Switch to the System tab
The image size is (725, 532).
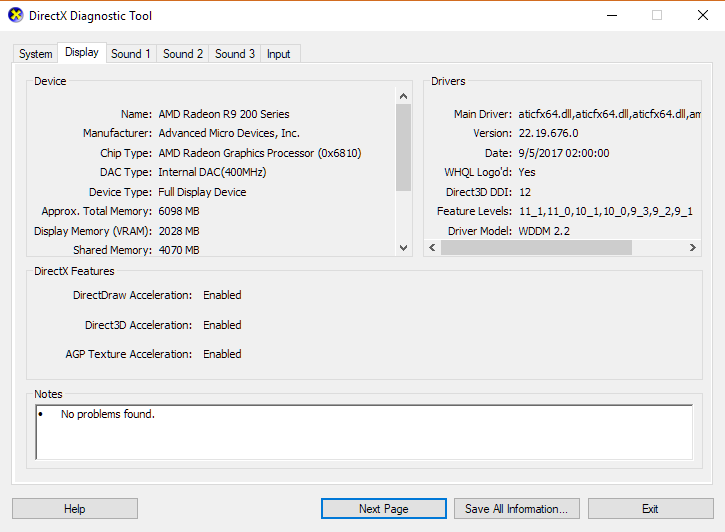pos(36,54)
